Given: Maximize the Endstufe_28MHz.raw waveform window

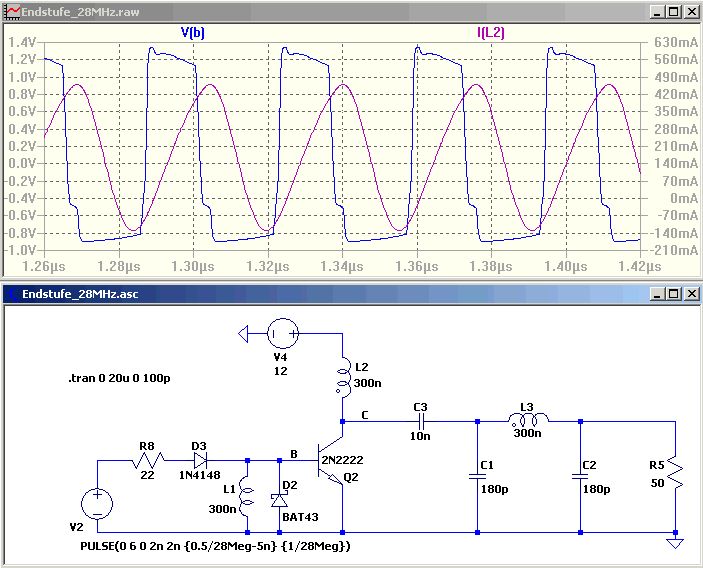Looking at the screenshot, I should coord(673,11).
